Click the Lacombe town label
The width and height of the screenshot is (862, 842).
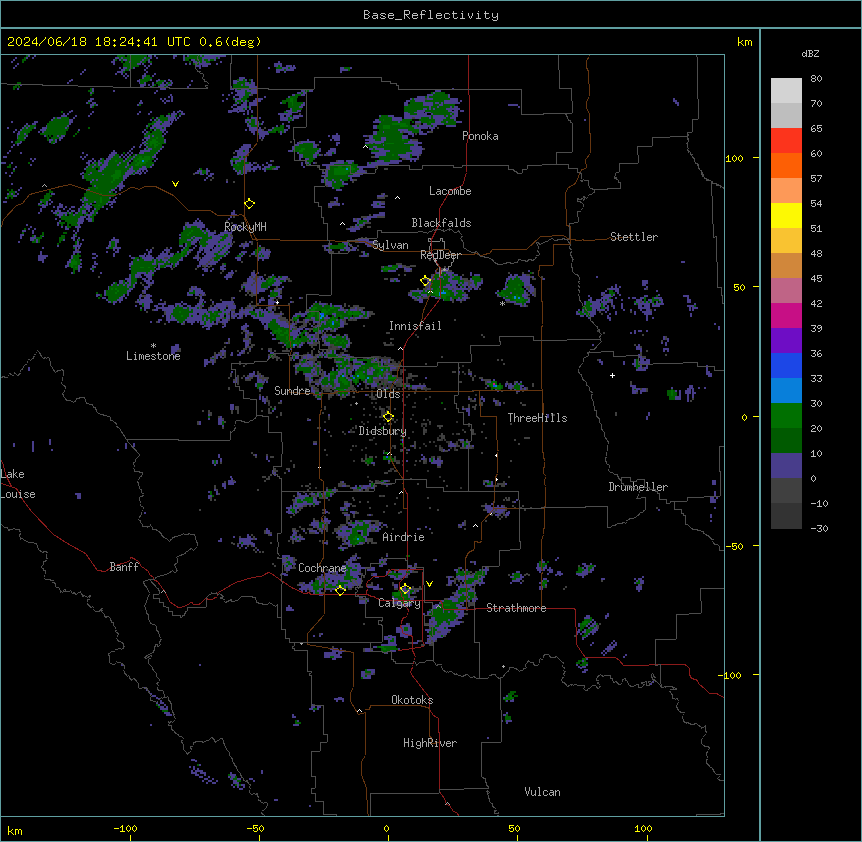tap(450, 191)
